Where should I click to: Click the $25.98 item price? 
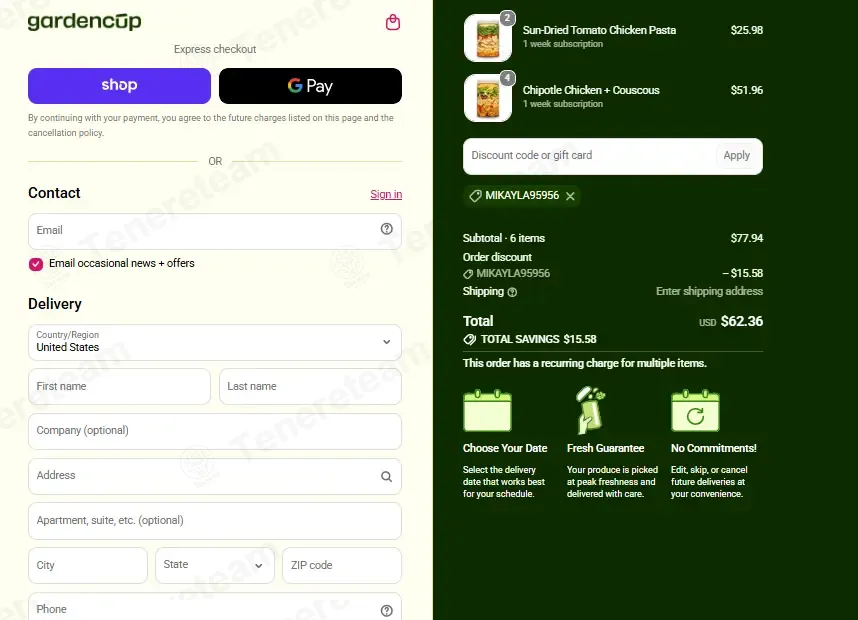pyautogui.click(x=747, y=31)
